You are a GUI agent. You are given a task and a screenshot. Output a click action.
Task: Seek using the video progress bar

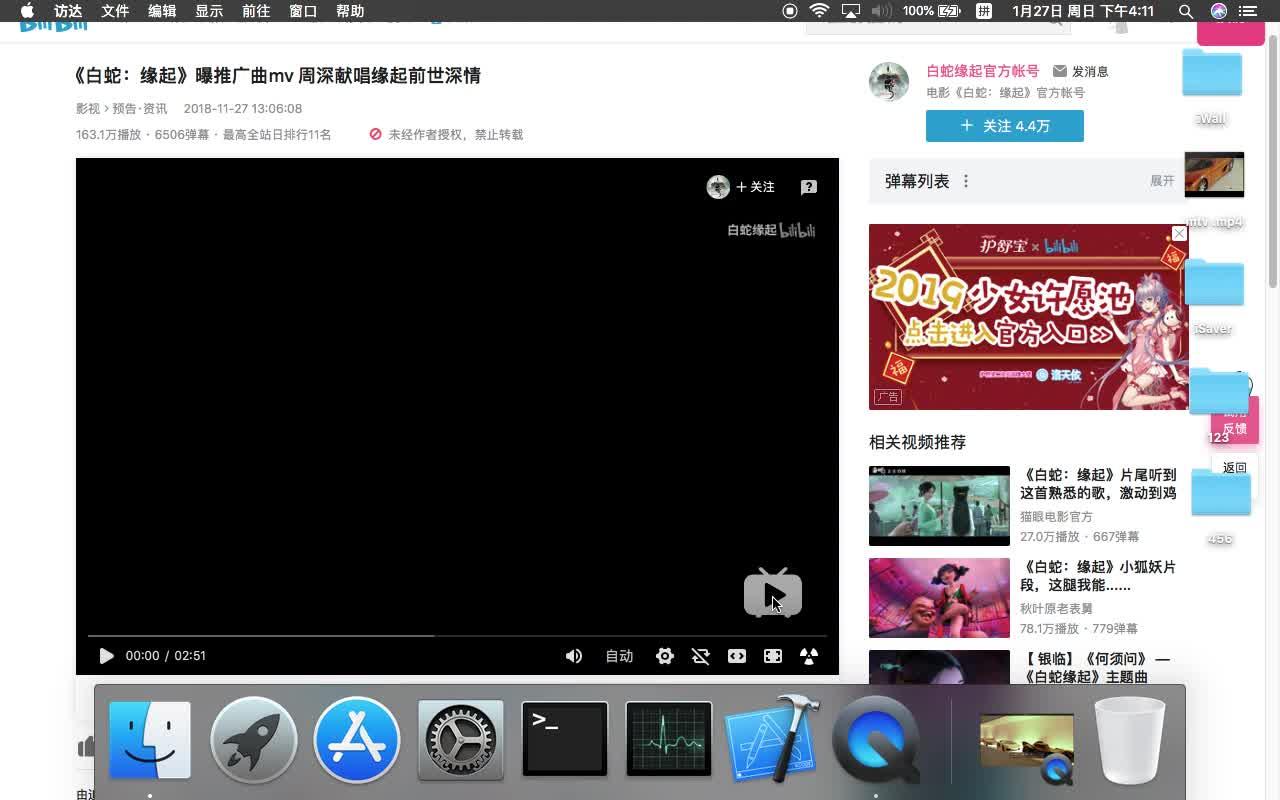[457, 635]
